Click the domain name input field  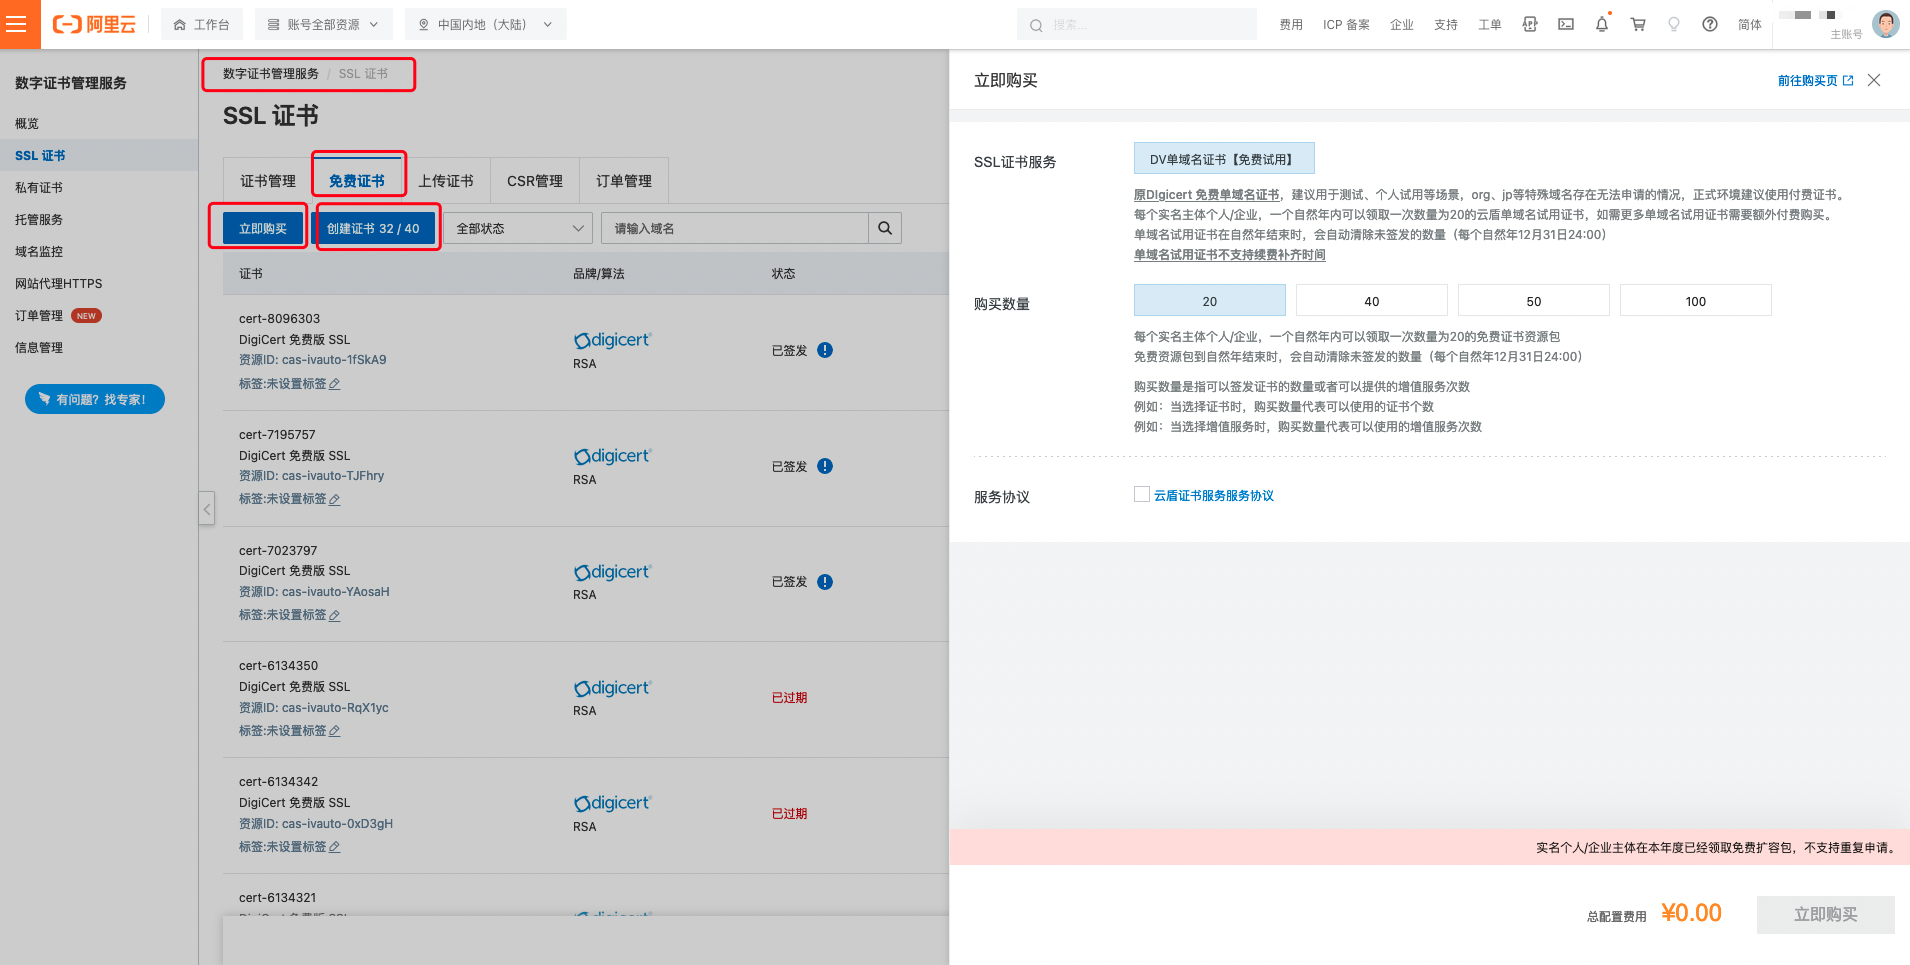735,228
